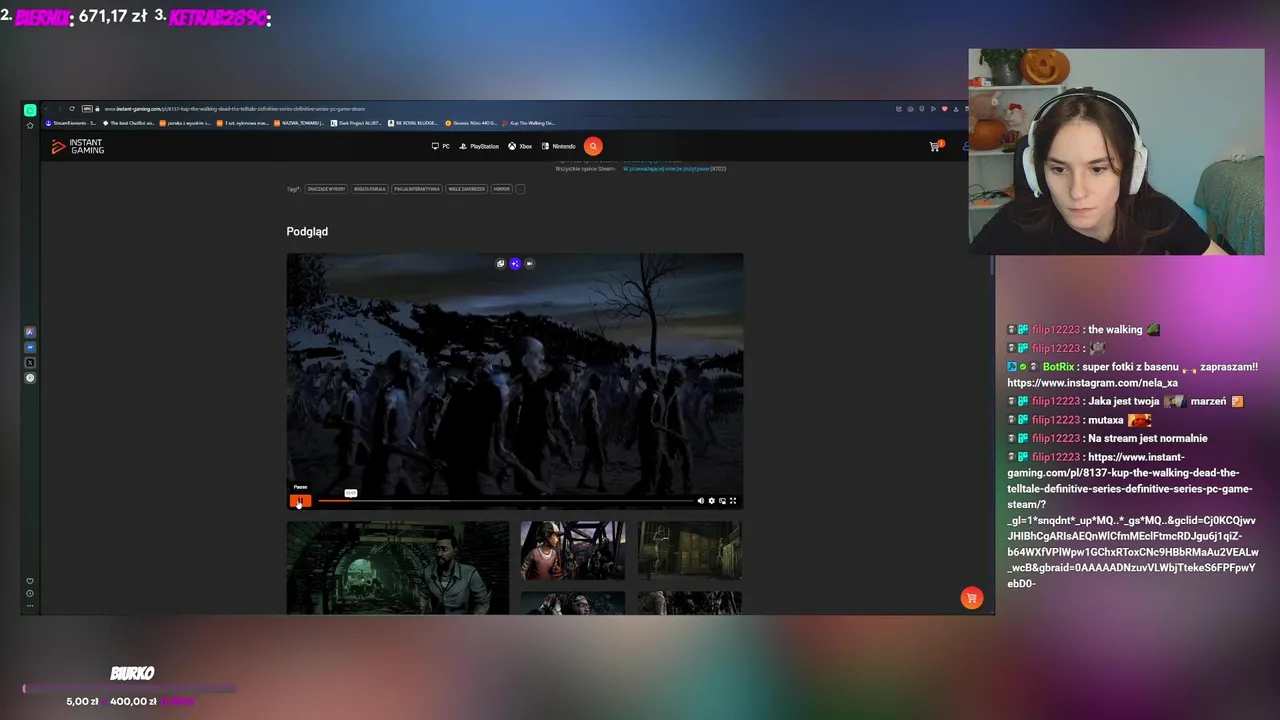1280x720 pixels.
Task: Open the RK ROYAL KLUDGE bookmark
Action: (x=414, y=123)
